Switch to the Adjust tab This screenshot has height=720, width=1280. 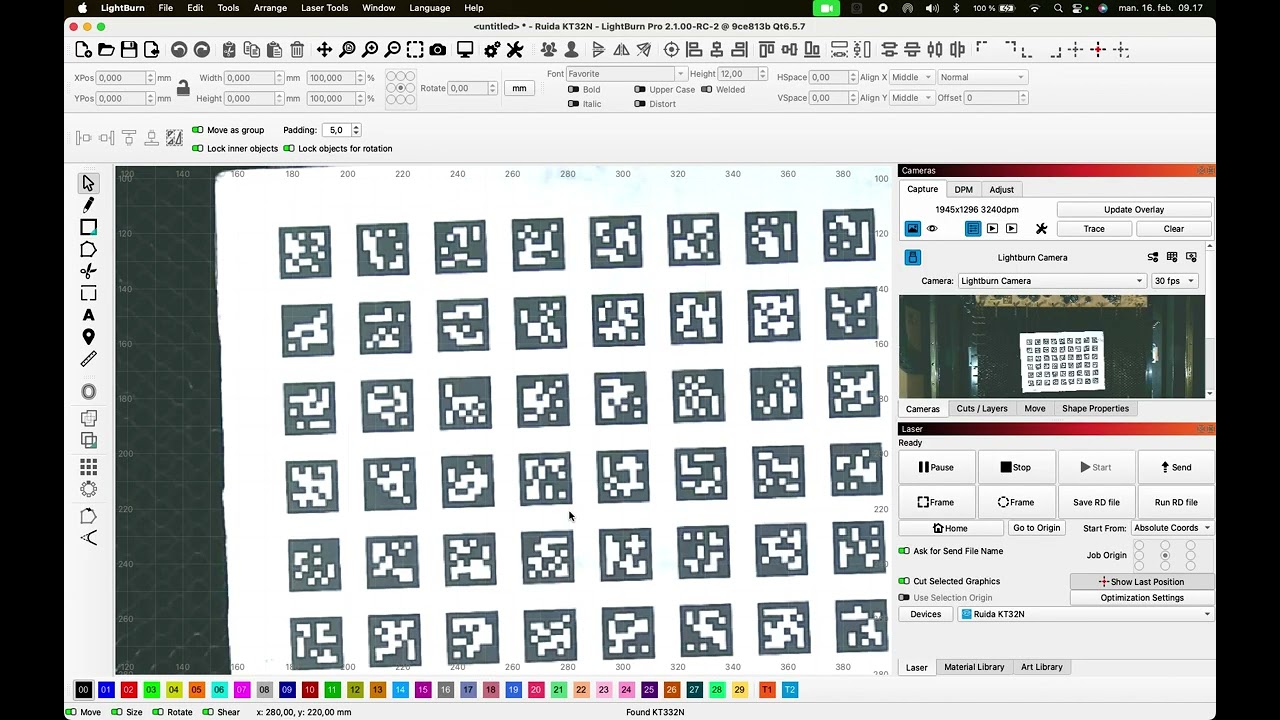[x=1001, y=190]
